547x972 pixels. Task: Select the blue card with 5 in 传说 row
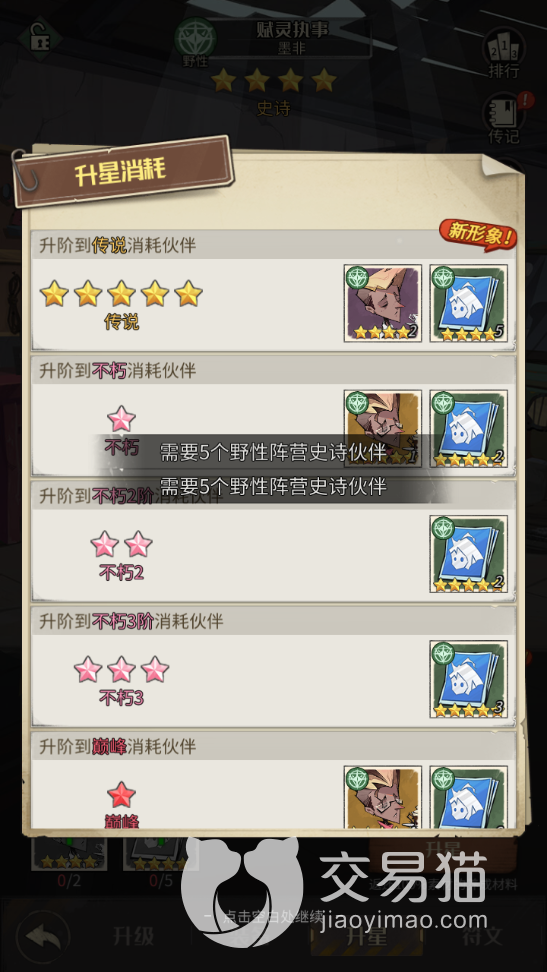coord(468,303)
